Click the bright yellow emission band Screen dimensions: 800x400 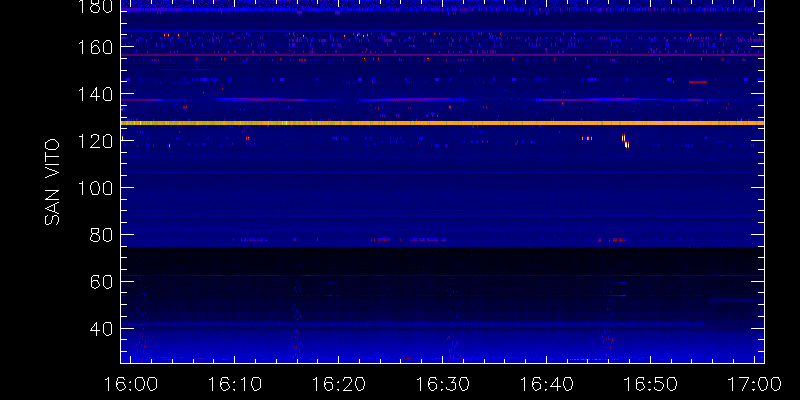[442, 123]
